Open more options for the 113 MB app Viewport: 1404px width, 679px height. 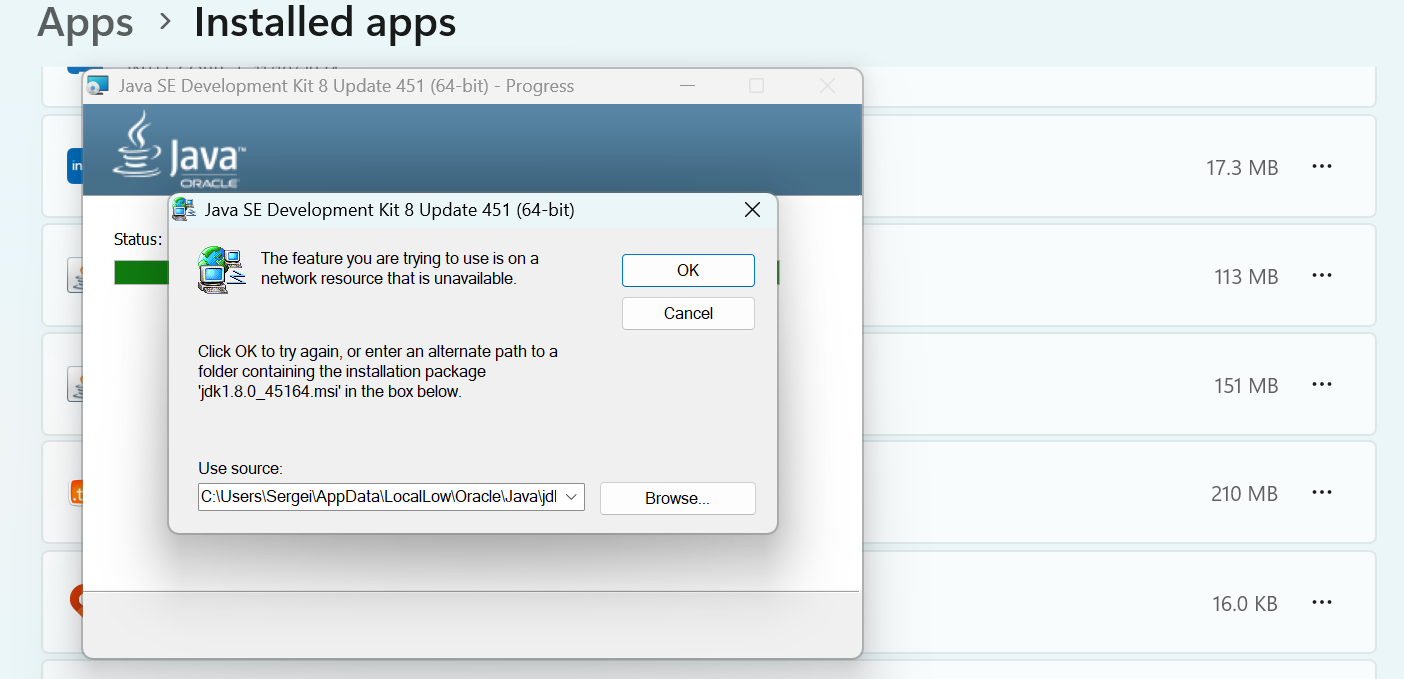1322,276
